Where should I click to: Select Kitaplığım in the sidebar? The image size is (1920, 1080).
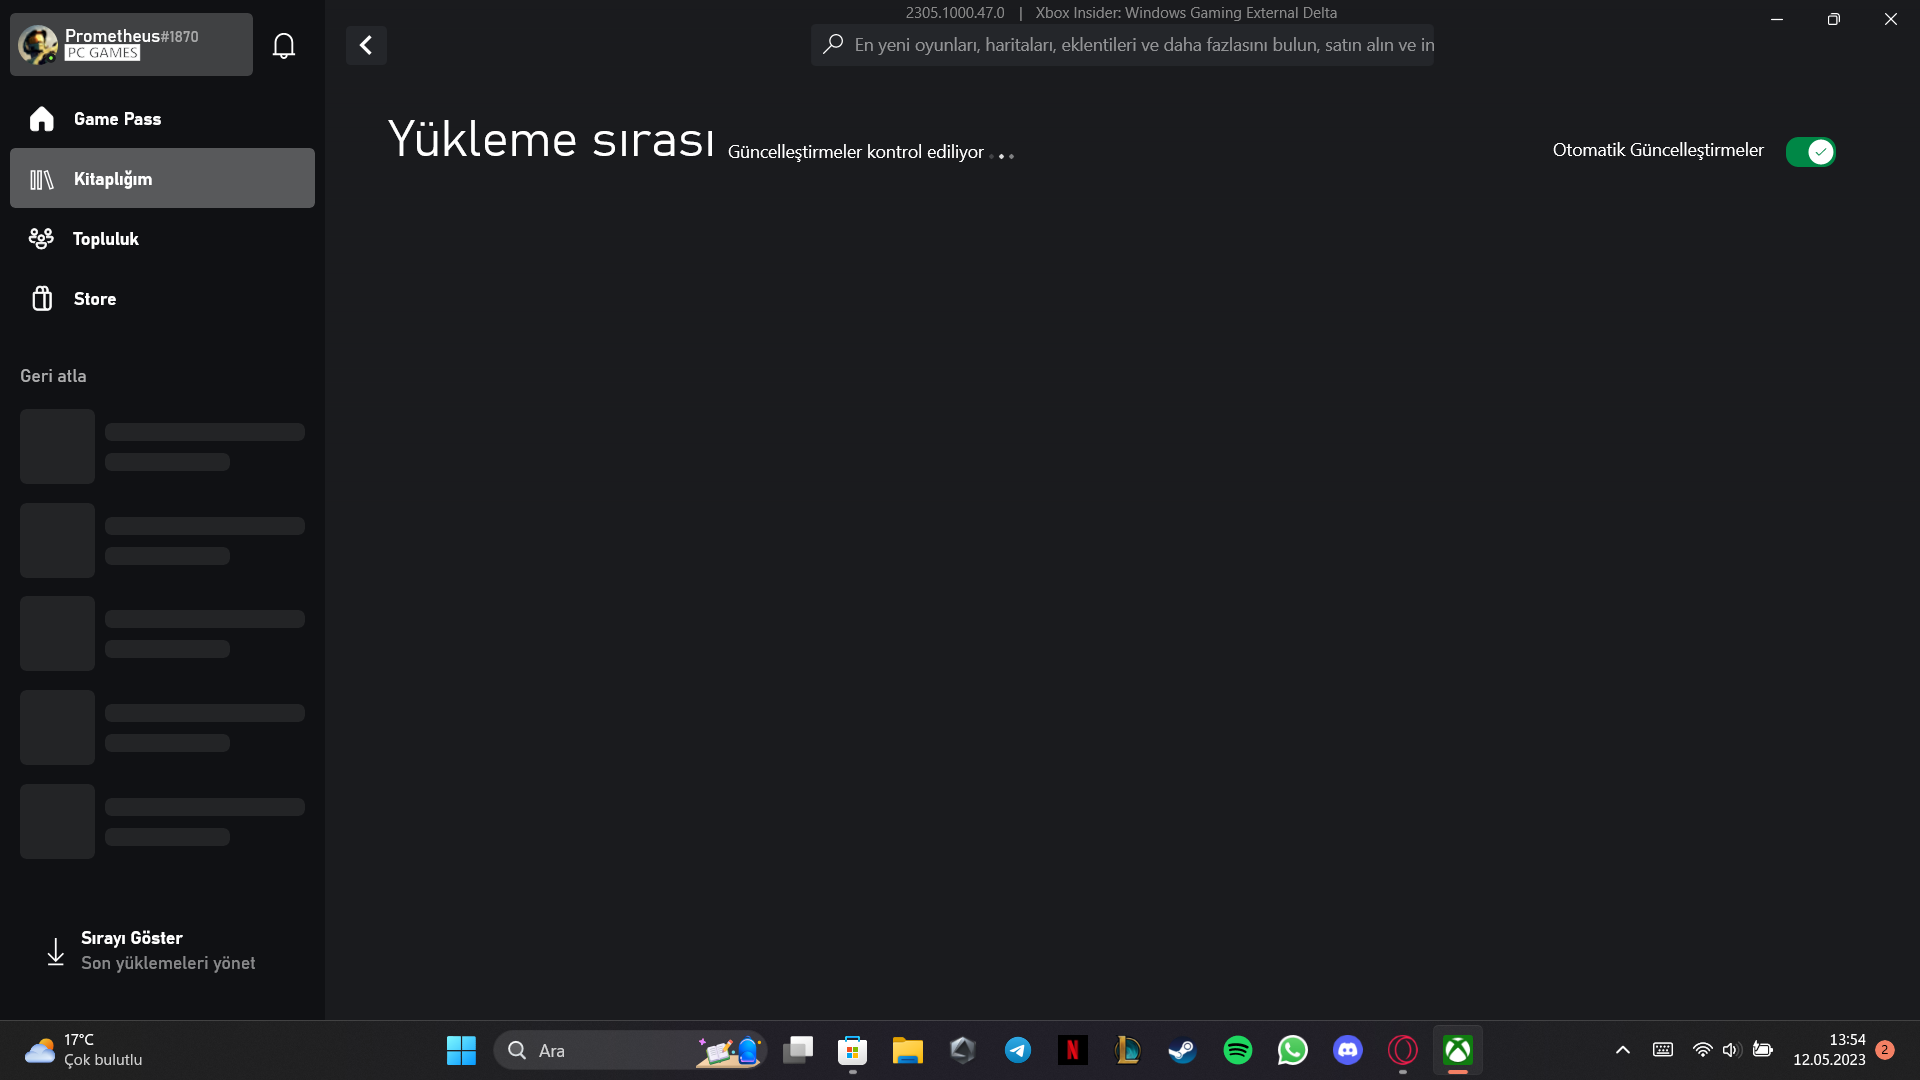(162, 179)
